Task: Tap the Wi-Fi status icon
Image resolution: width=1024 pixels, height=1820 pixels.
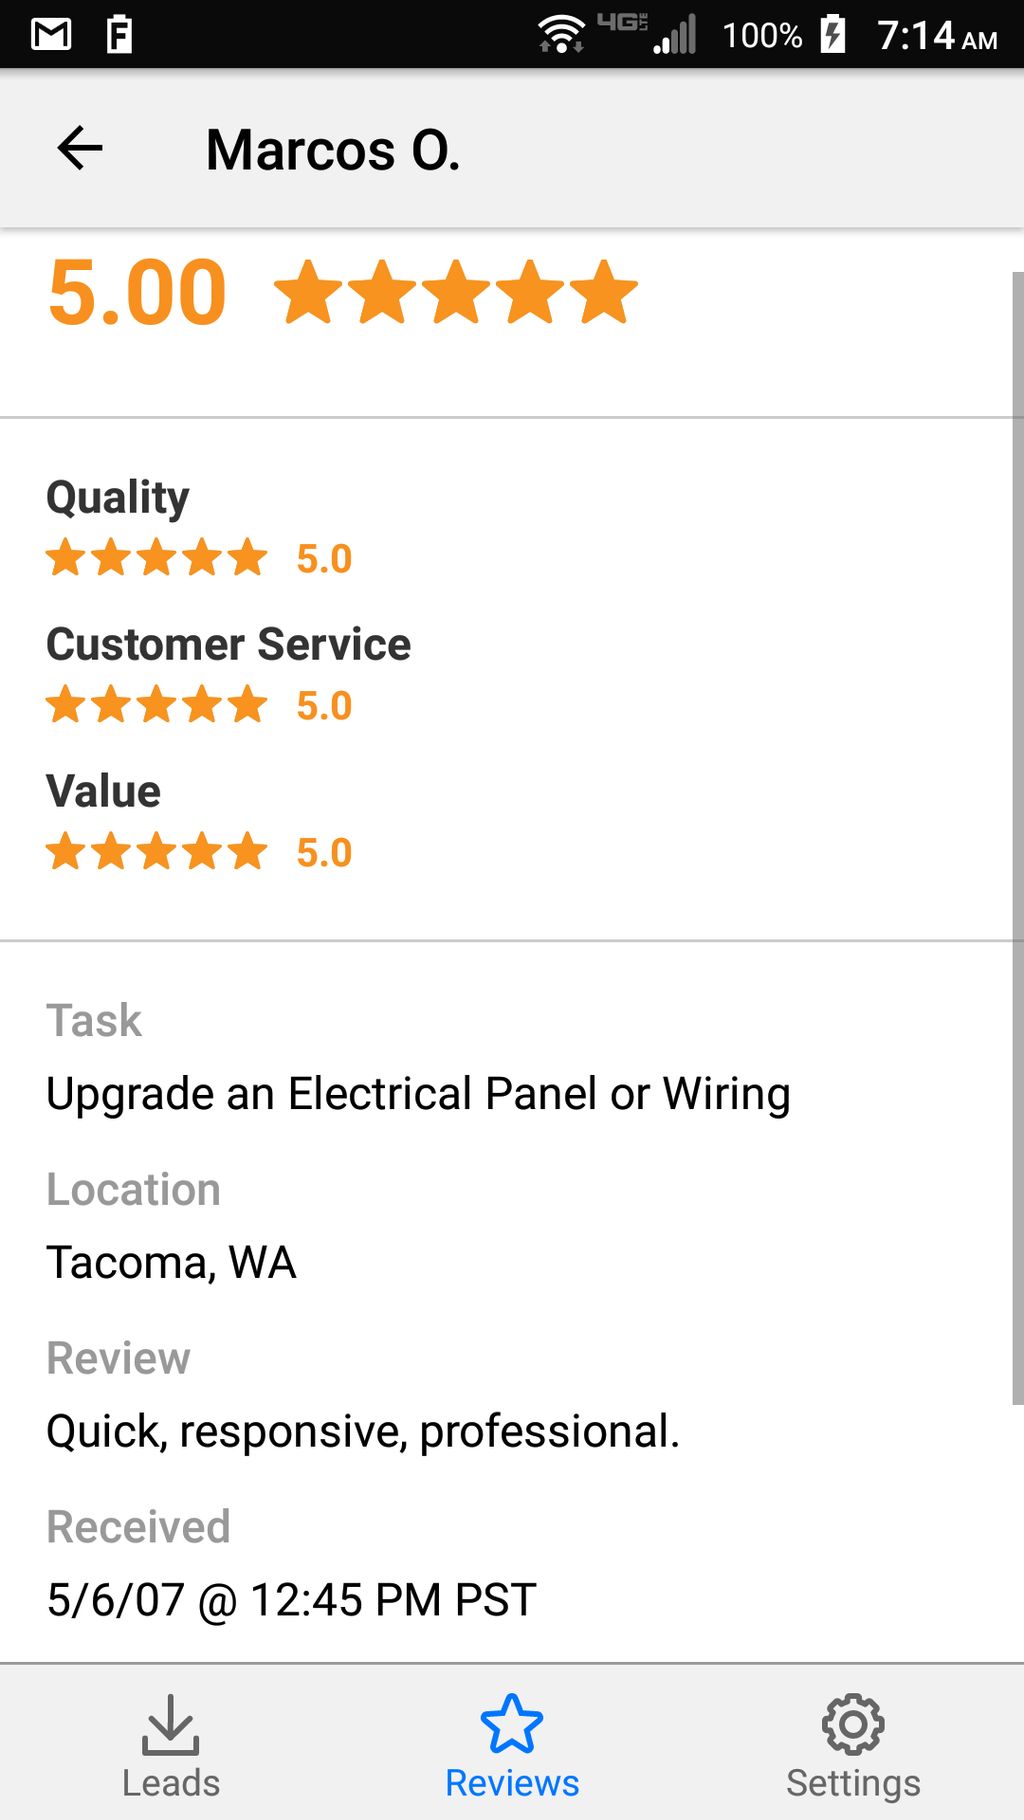Action: pos(561,35)
